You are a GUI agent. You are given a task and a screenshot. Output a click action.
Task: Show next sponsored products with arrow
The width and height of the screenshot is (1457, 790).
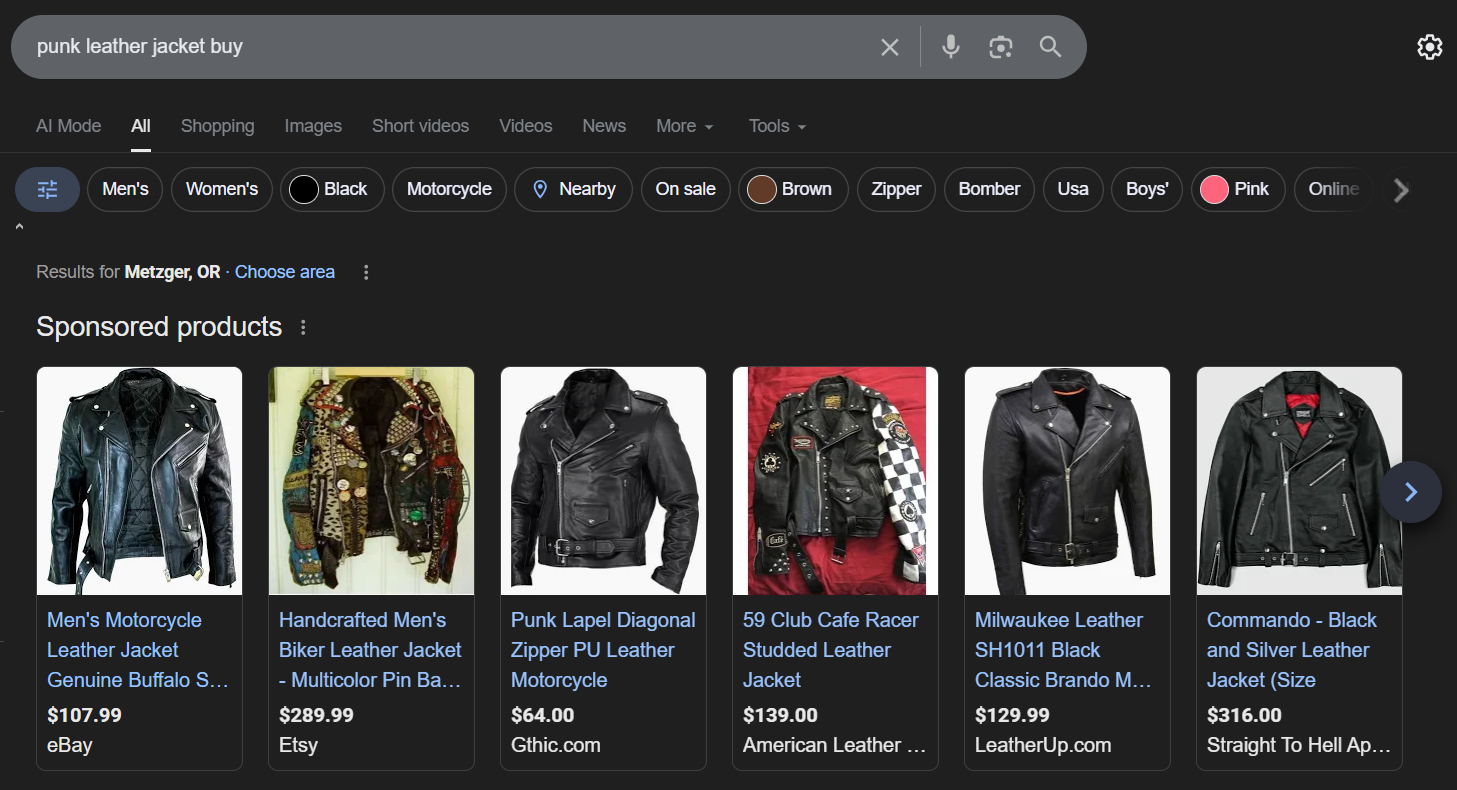point(1411,492)
